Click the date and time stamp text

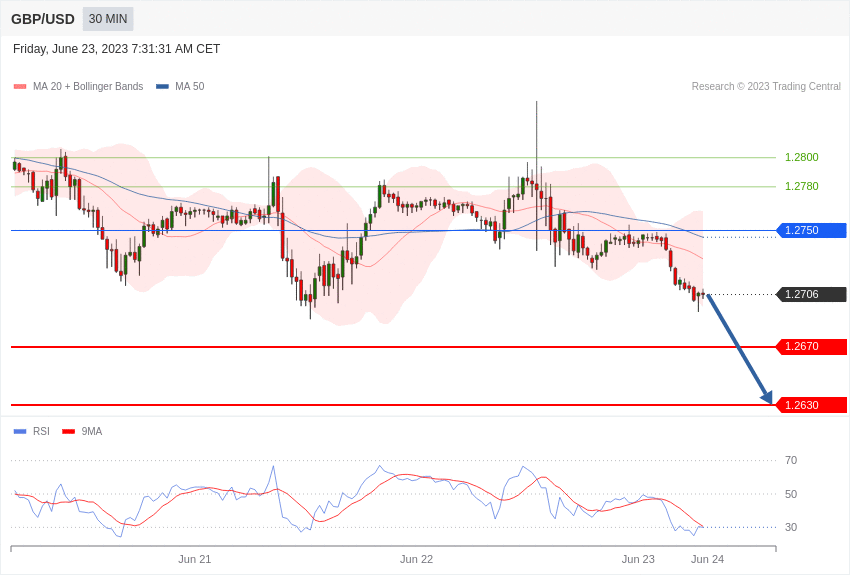click(x=117, y=49)
